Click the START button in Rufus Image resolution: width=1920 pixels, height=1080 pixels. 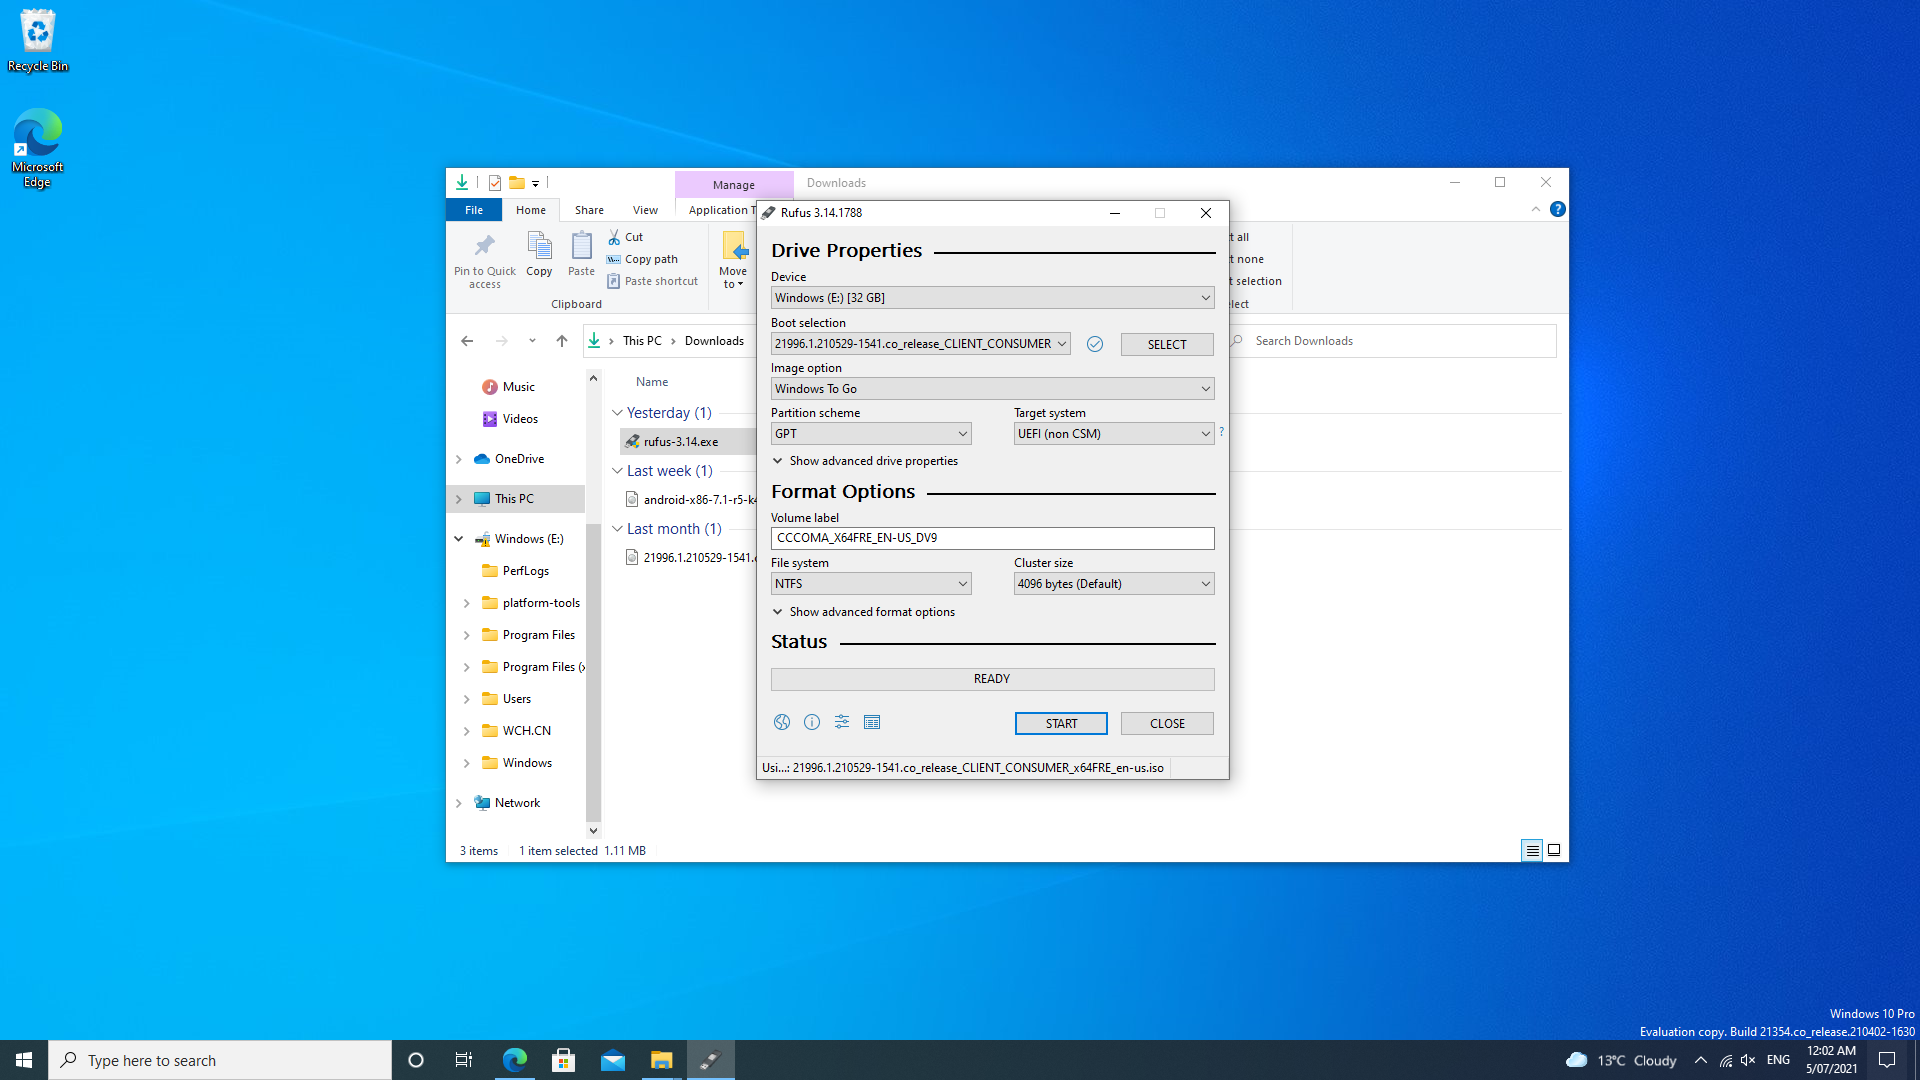click(x=1062, y=723)
